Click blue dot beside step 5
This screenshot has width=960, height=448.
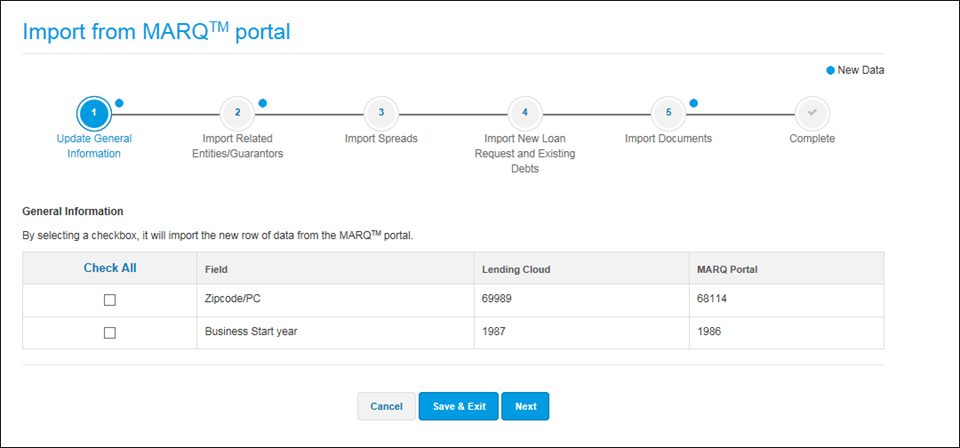[x=694, y=103]
